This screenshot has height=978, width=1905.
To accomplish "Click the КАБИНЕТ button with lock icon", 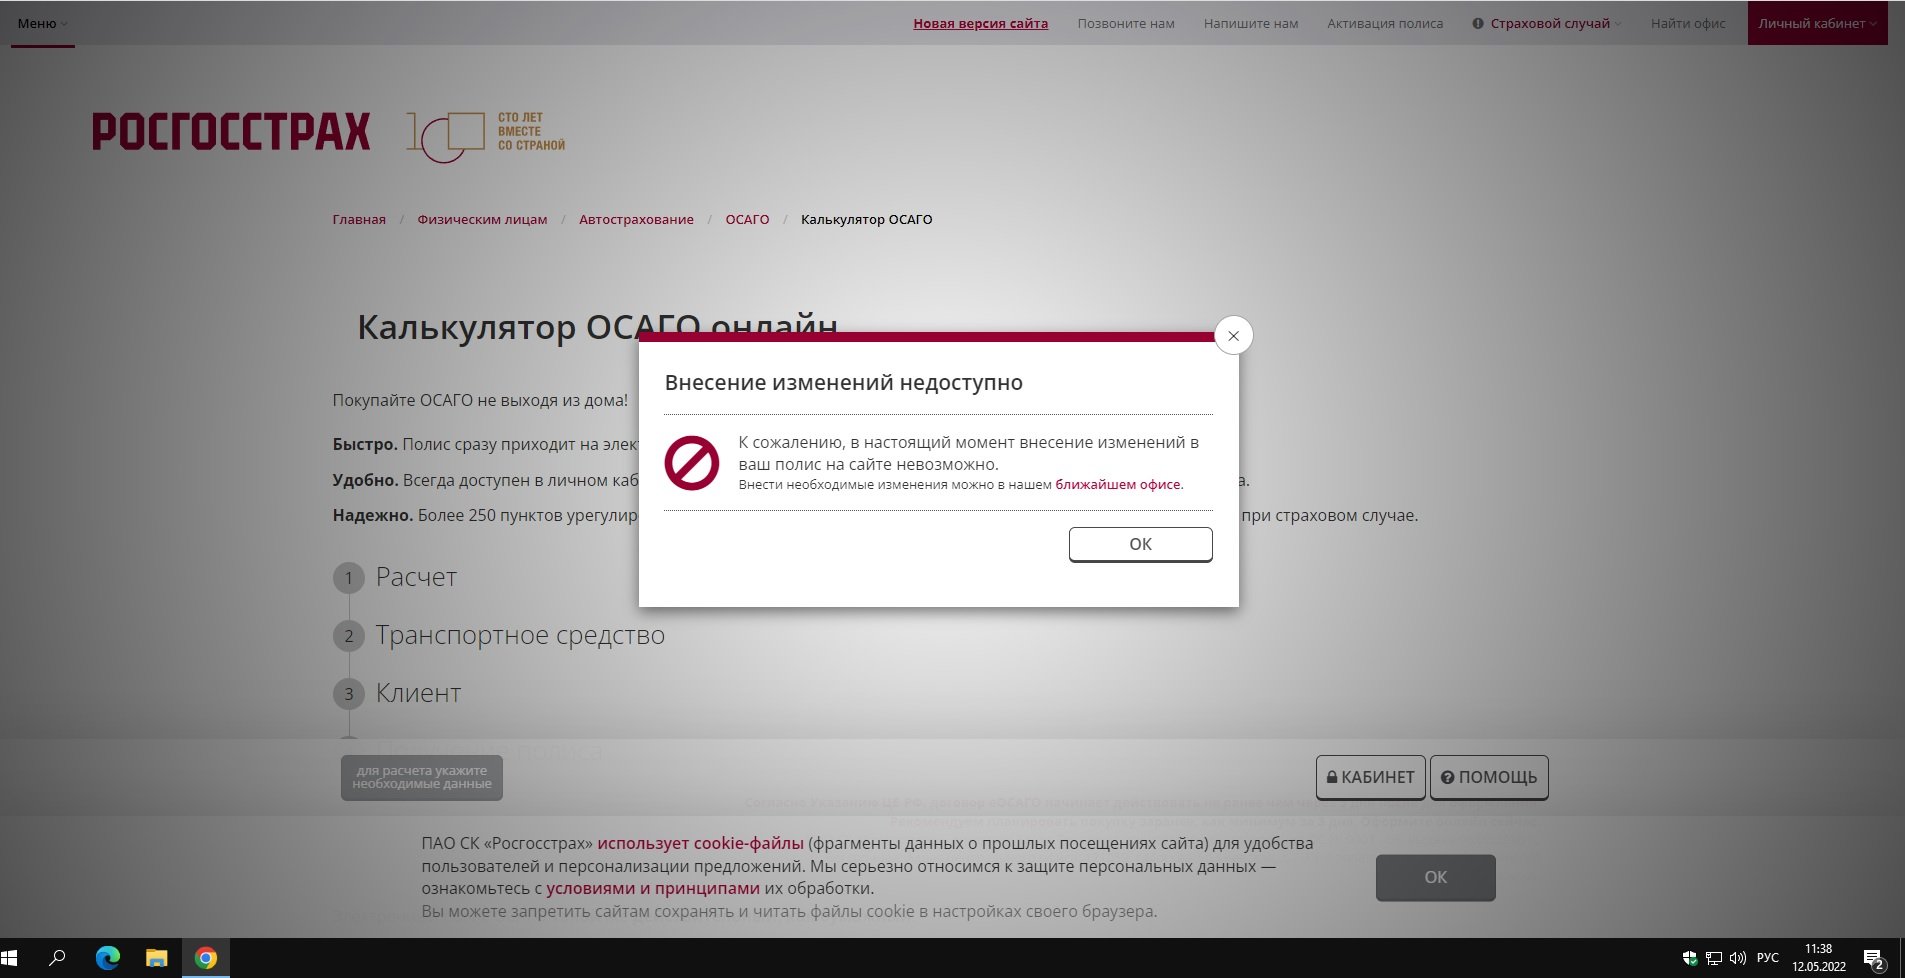I will coord(1370,777).
